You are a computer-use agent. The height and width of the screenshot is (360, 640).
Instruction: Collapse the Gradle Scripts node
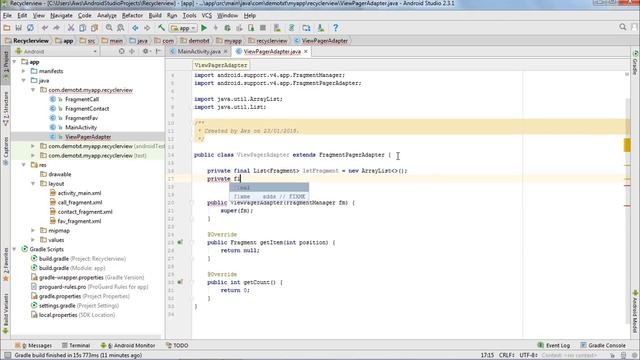tap(15, 249)
